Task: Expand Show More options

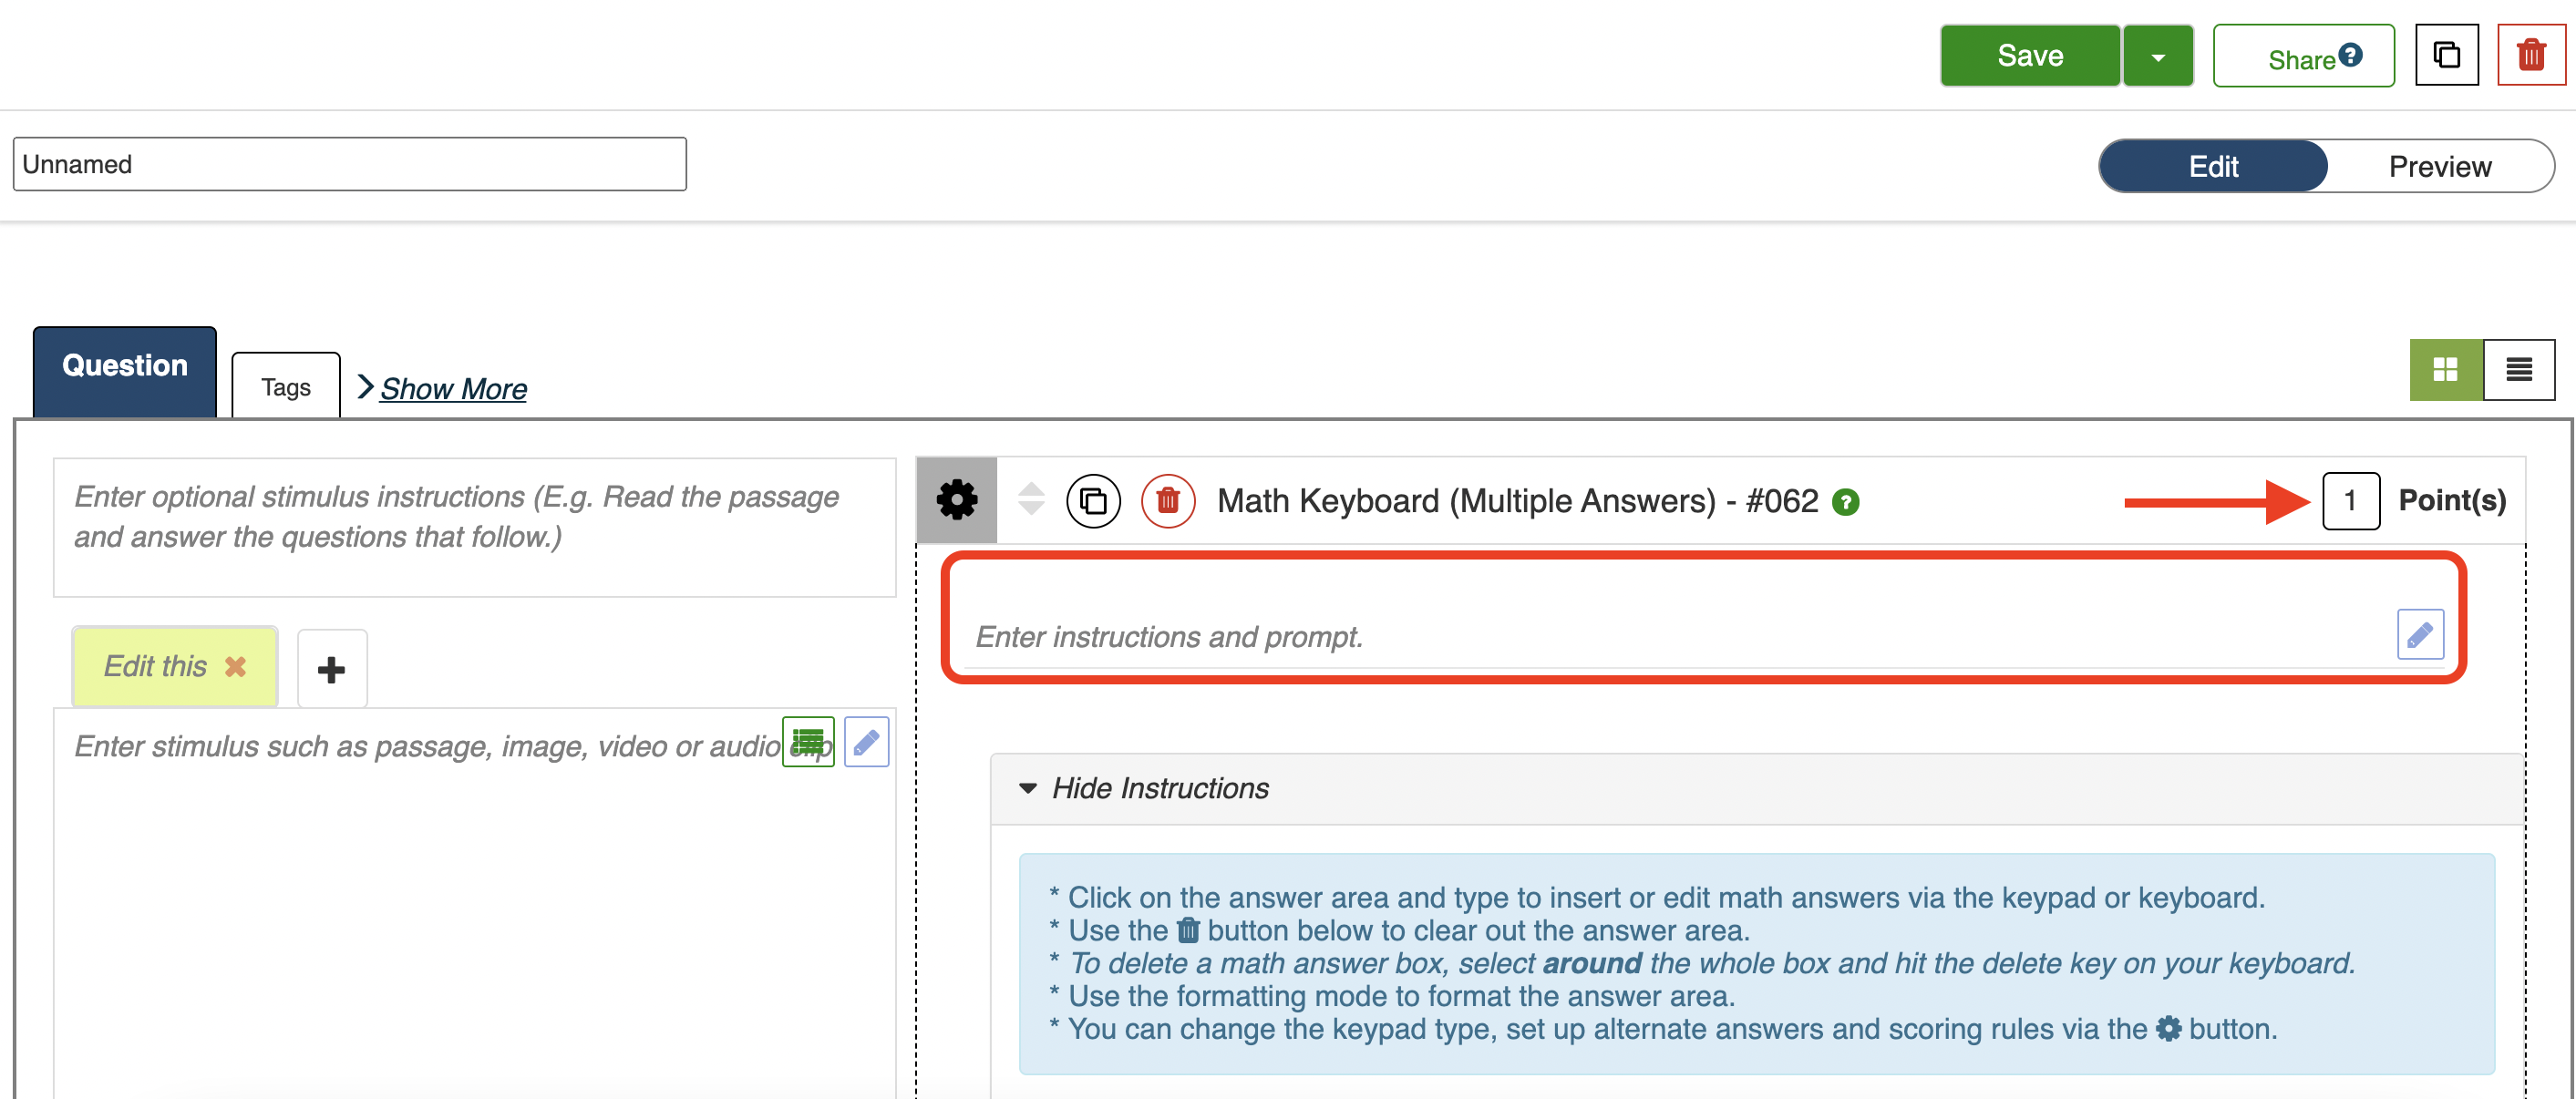Action: (452, 388)
